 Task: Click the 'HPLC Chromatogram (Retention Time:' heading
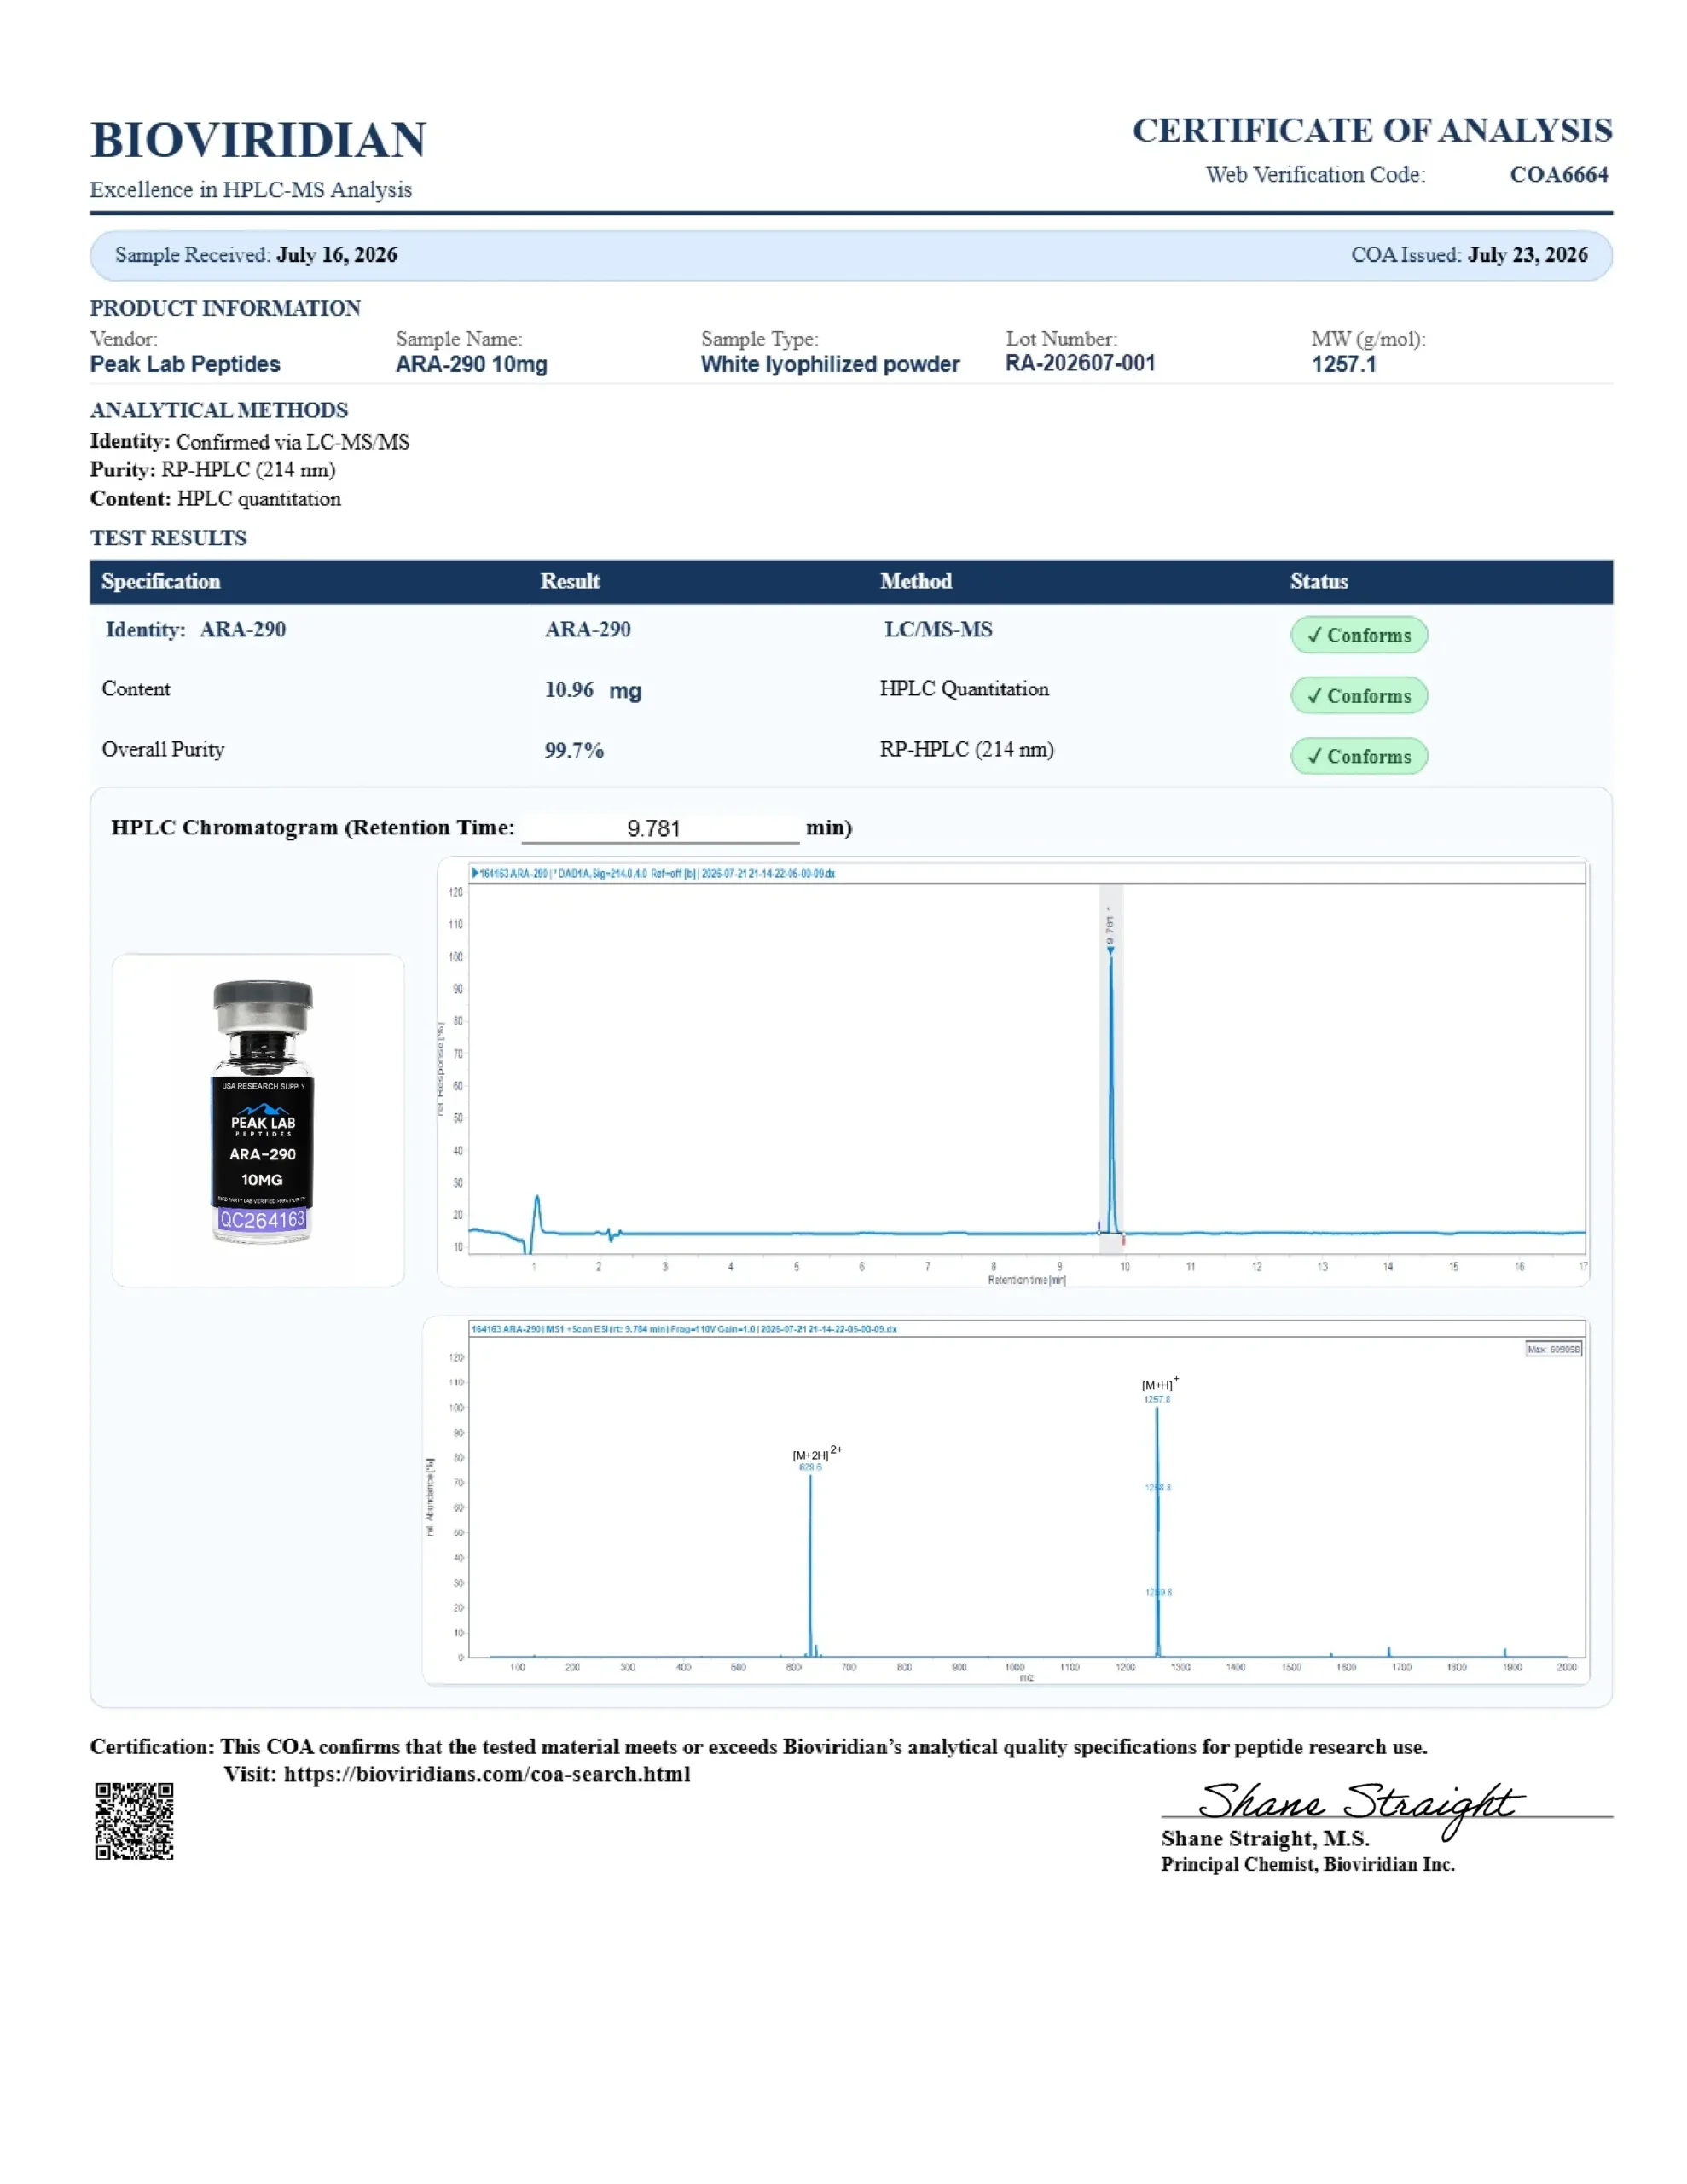(x=313, y=828)
